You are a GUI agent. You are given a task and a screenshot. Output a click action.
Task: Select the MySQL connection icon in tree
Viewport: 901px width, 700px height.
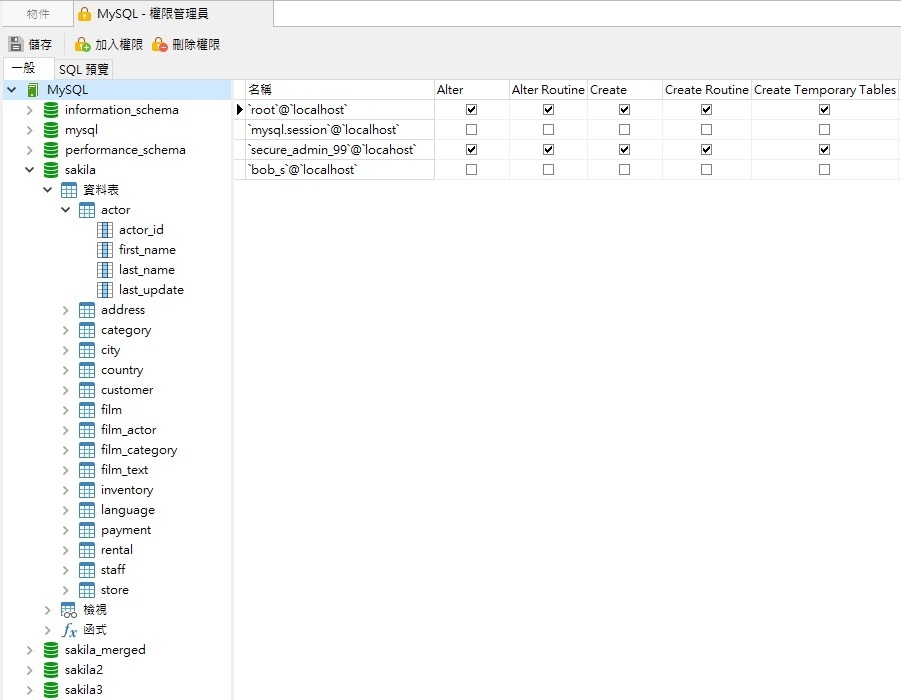pos(33,90)
